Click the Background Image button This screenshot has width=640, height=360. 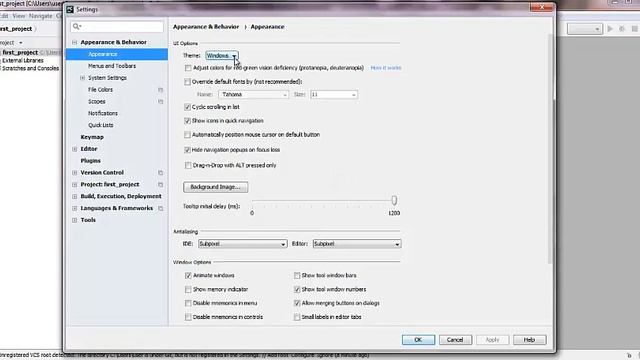(216, 187)
